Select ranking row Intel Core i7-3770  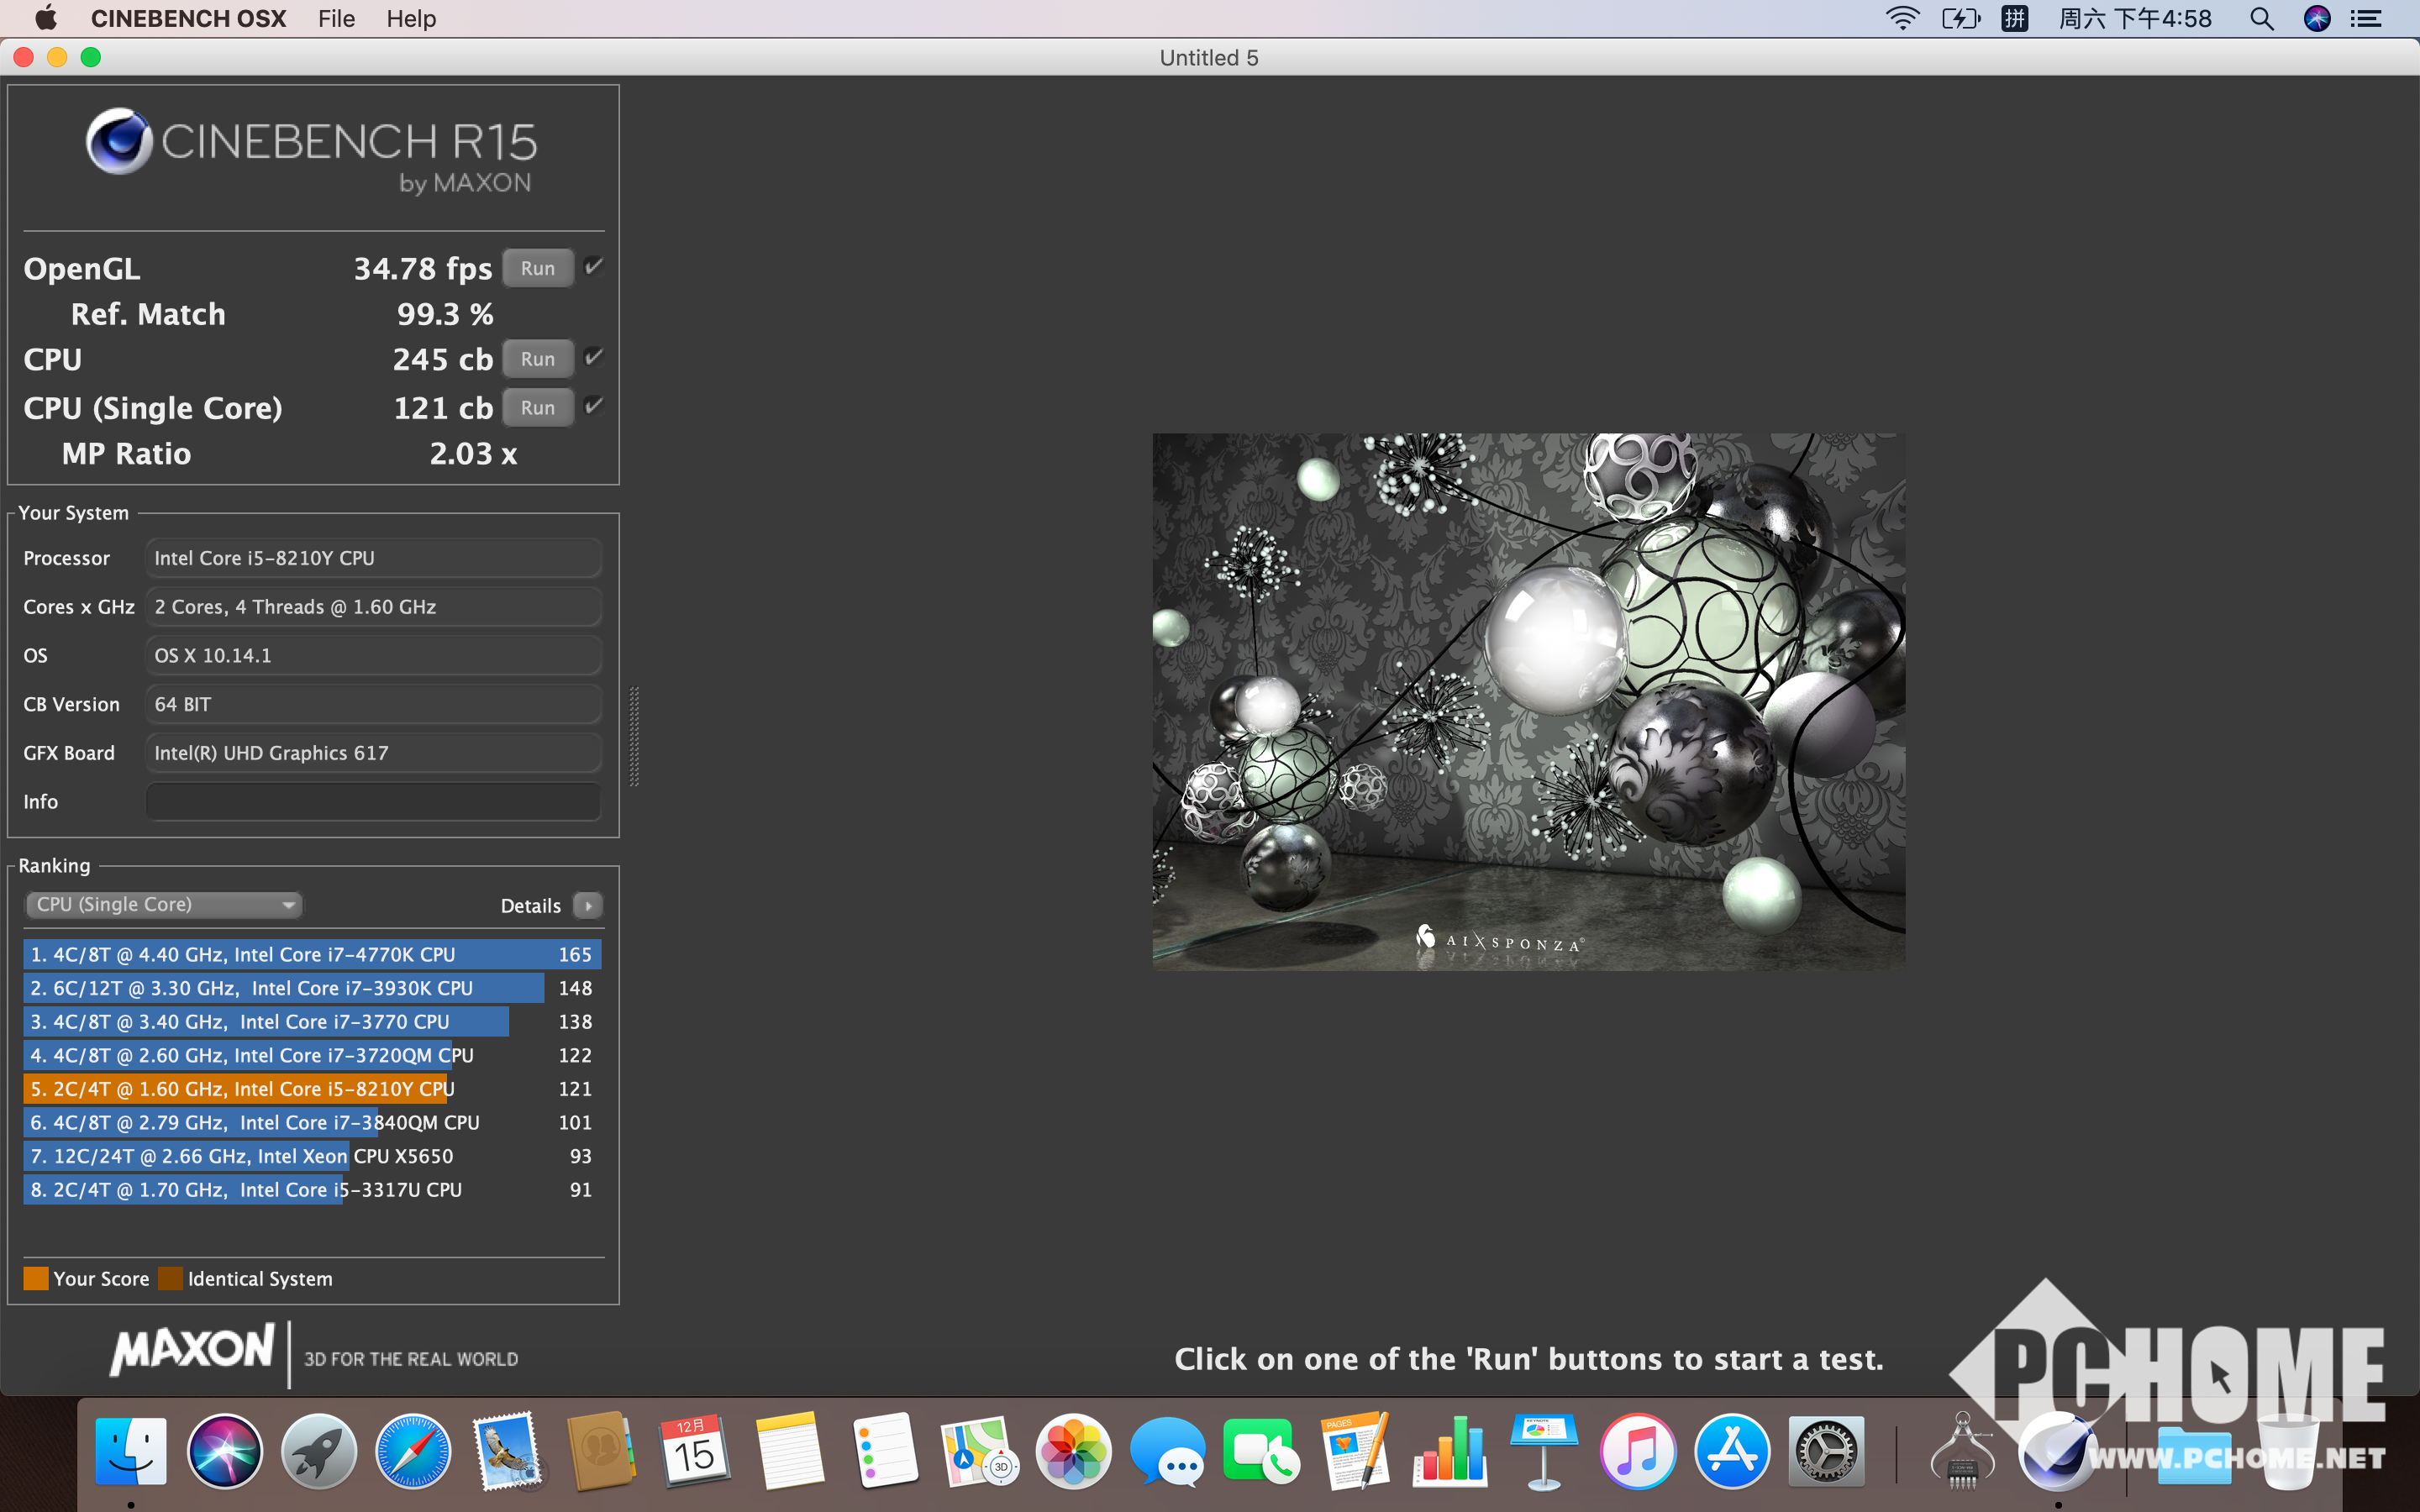pos(312,1022)
